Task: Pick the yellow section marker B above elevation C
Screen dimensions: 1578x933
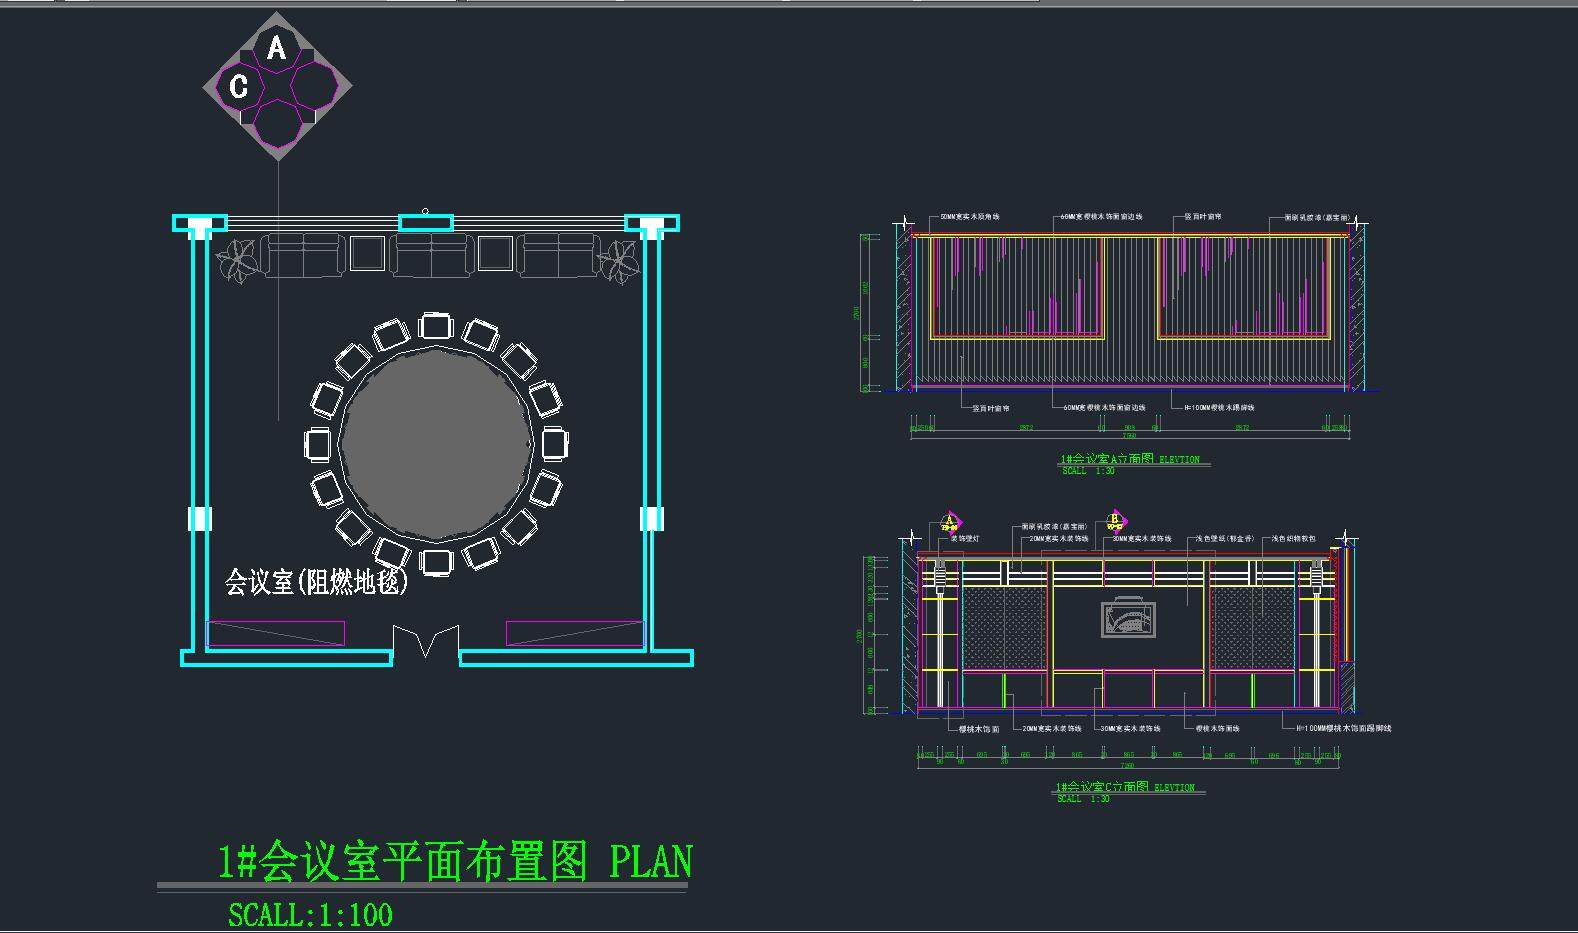Action: tap(1115, 521)
